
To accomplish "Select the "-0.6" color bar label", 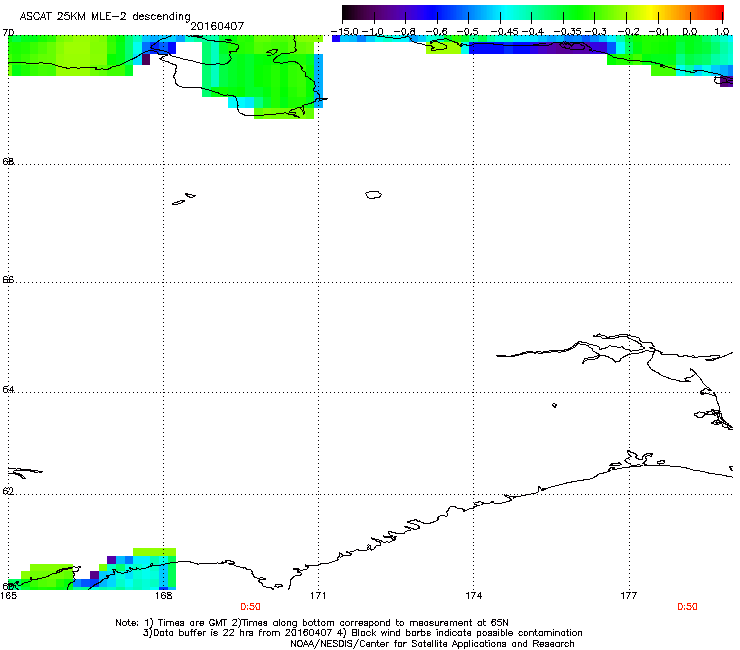I will coord(437,32).
